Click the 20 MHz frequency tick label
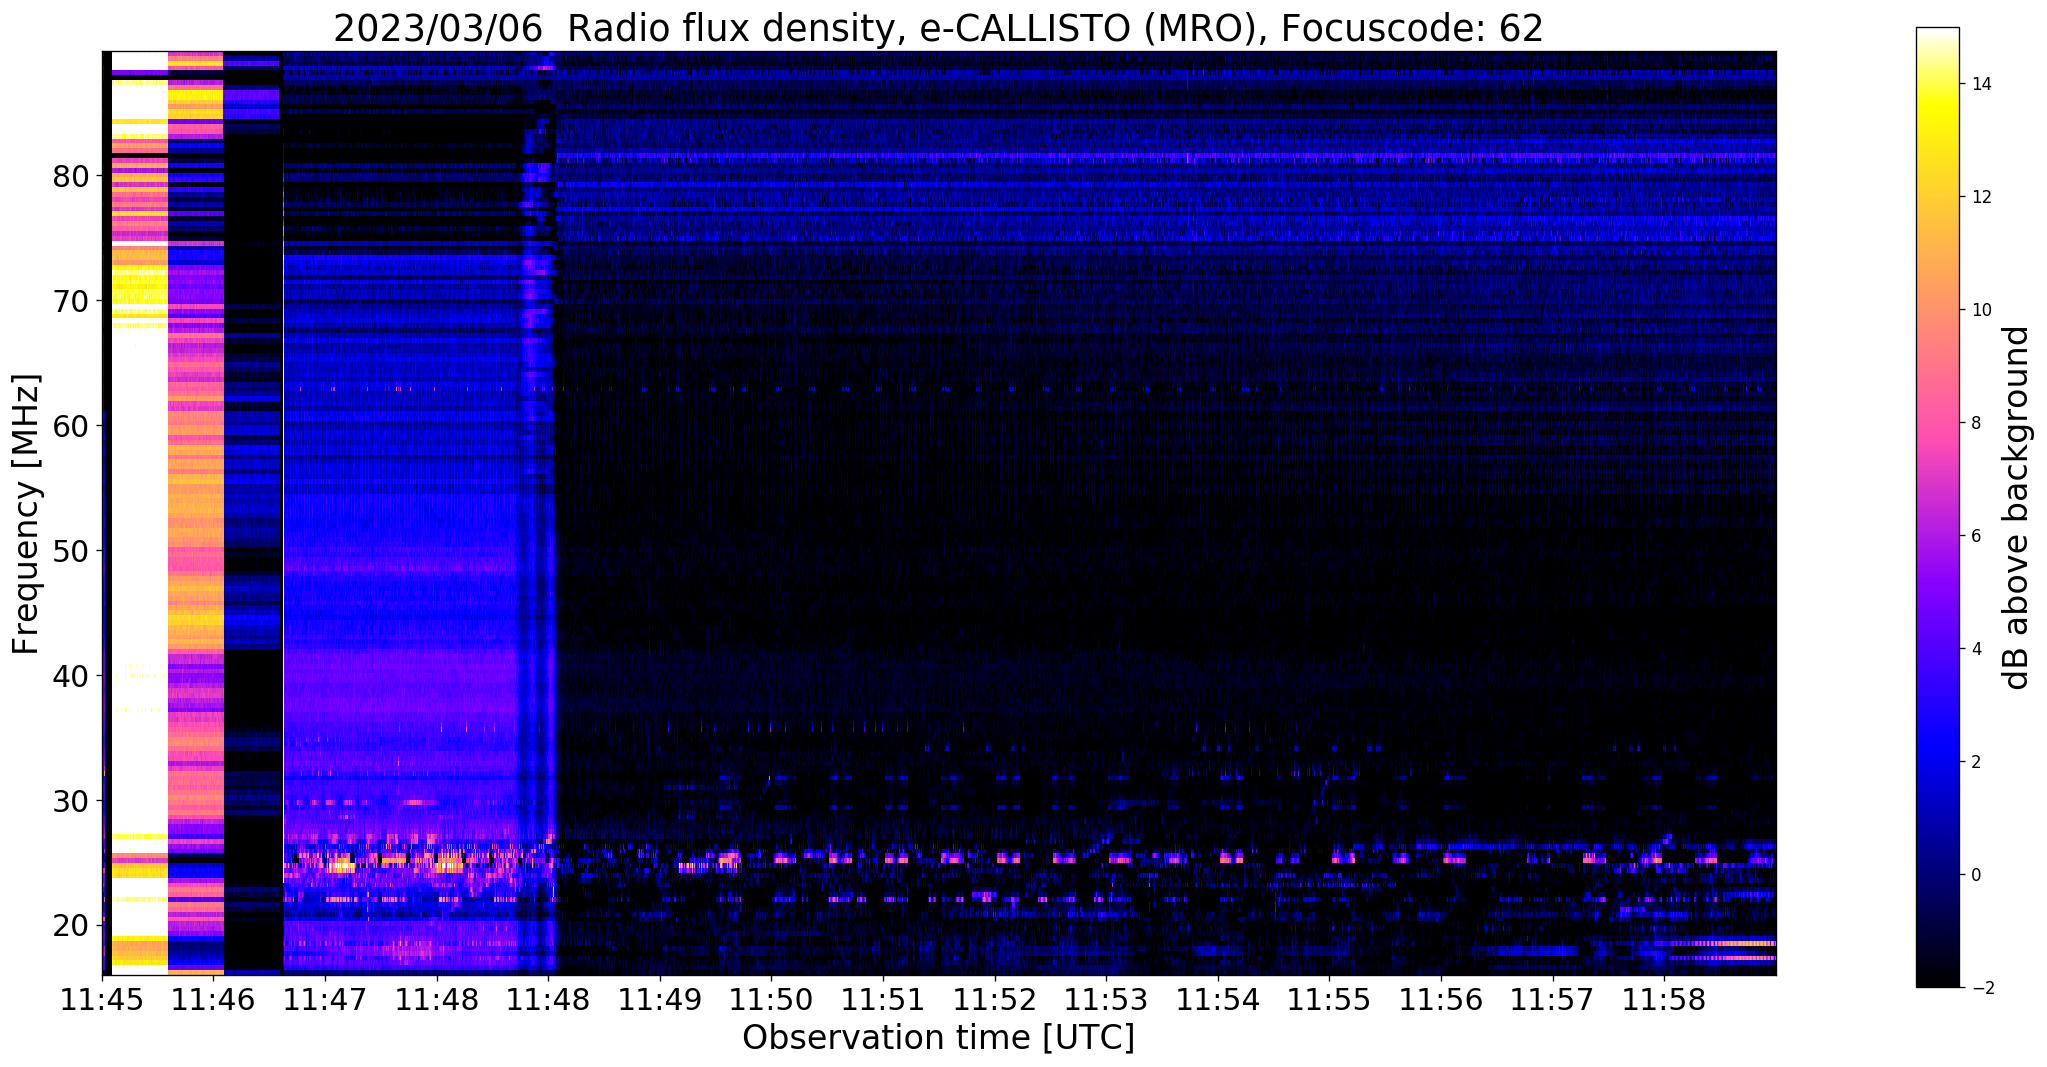Image resolution: width=2047 pixels, height=1067 pixels. tap(71, 926)
